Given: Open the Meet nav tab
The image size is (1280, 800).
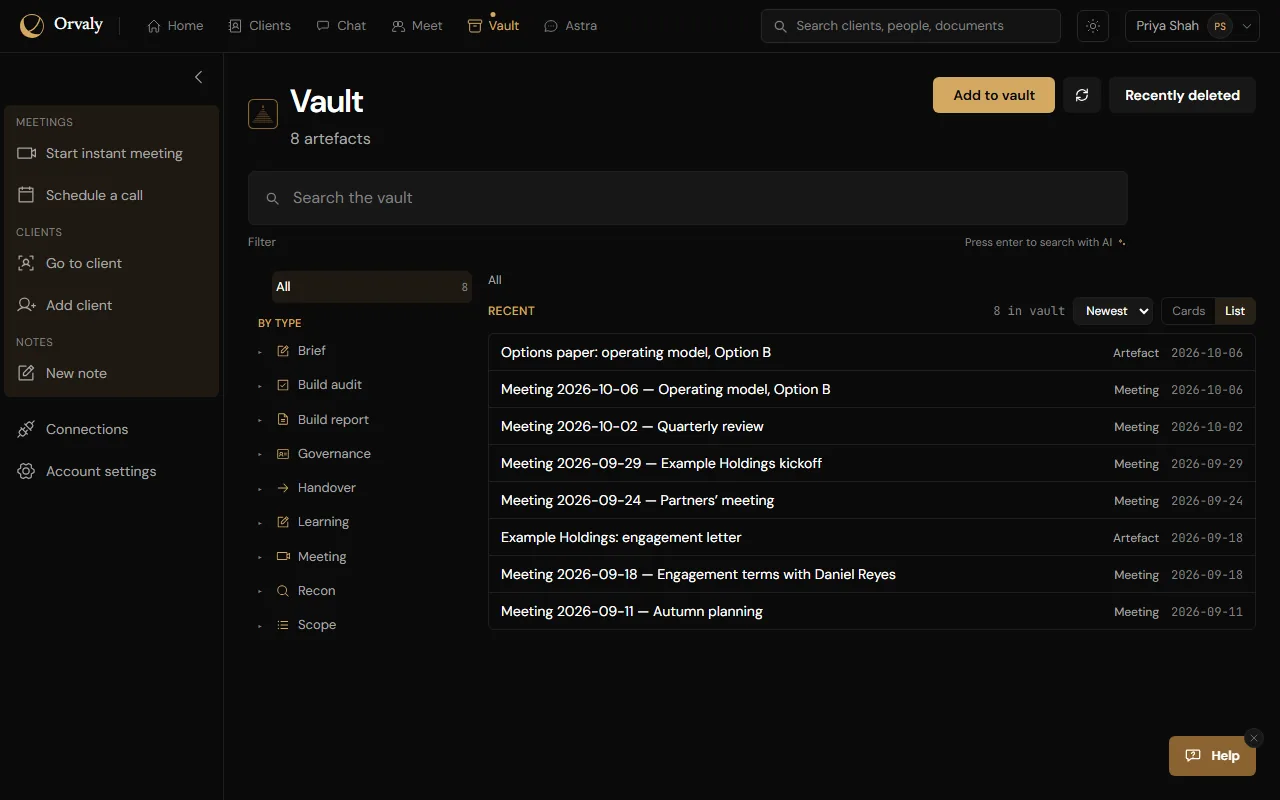Looking at the screenshot, I should pos(417,26).
